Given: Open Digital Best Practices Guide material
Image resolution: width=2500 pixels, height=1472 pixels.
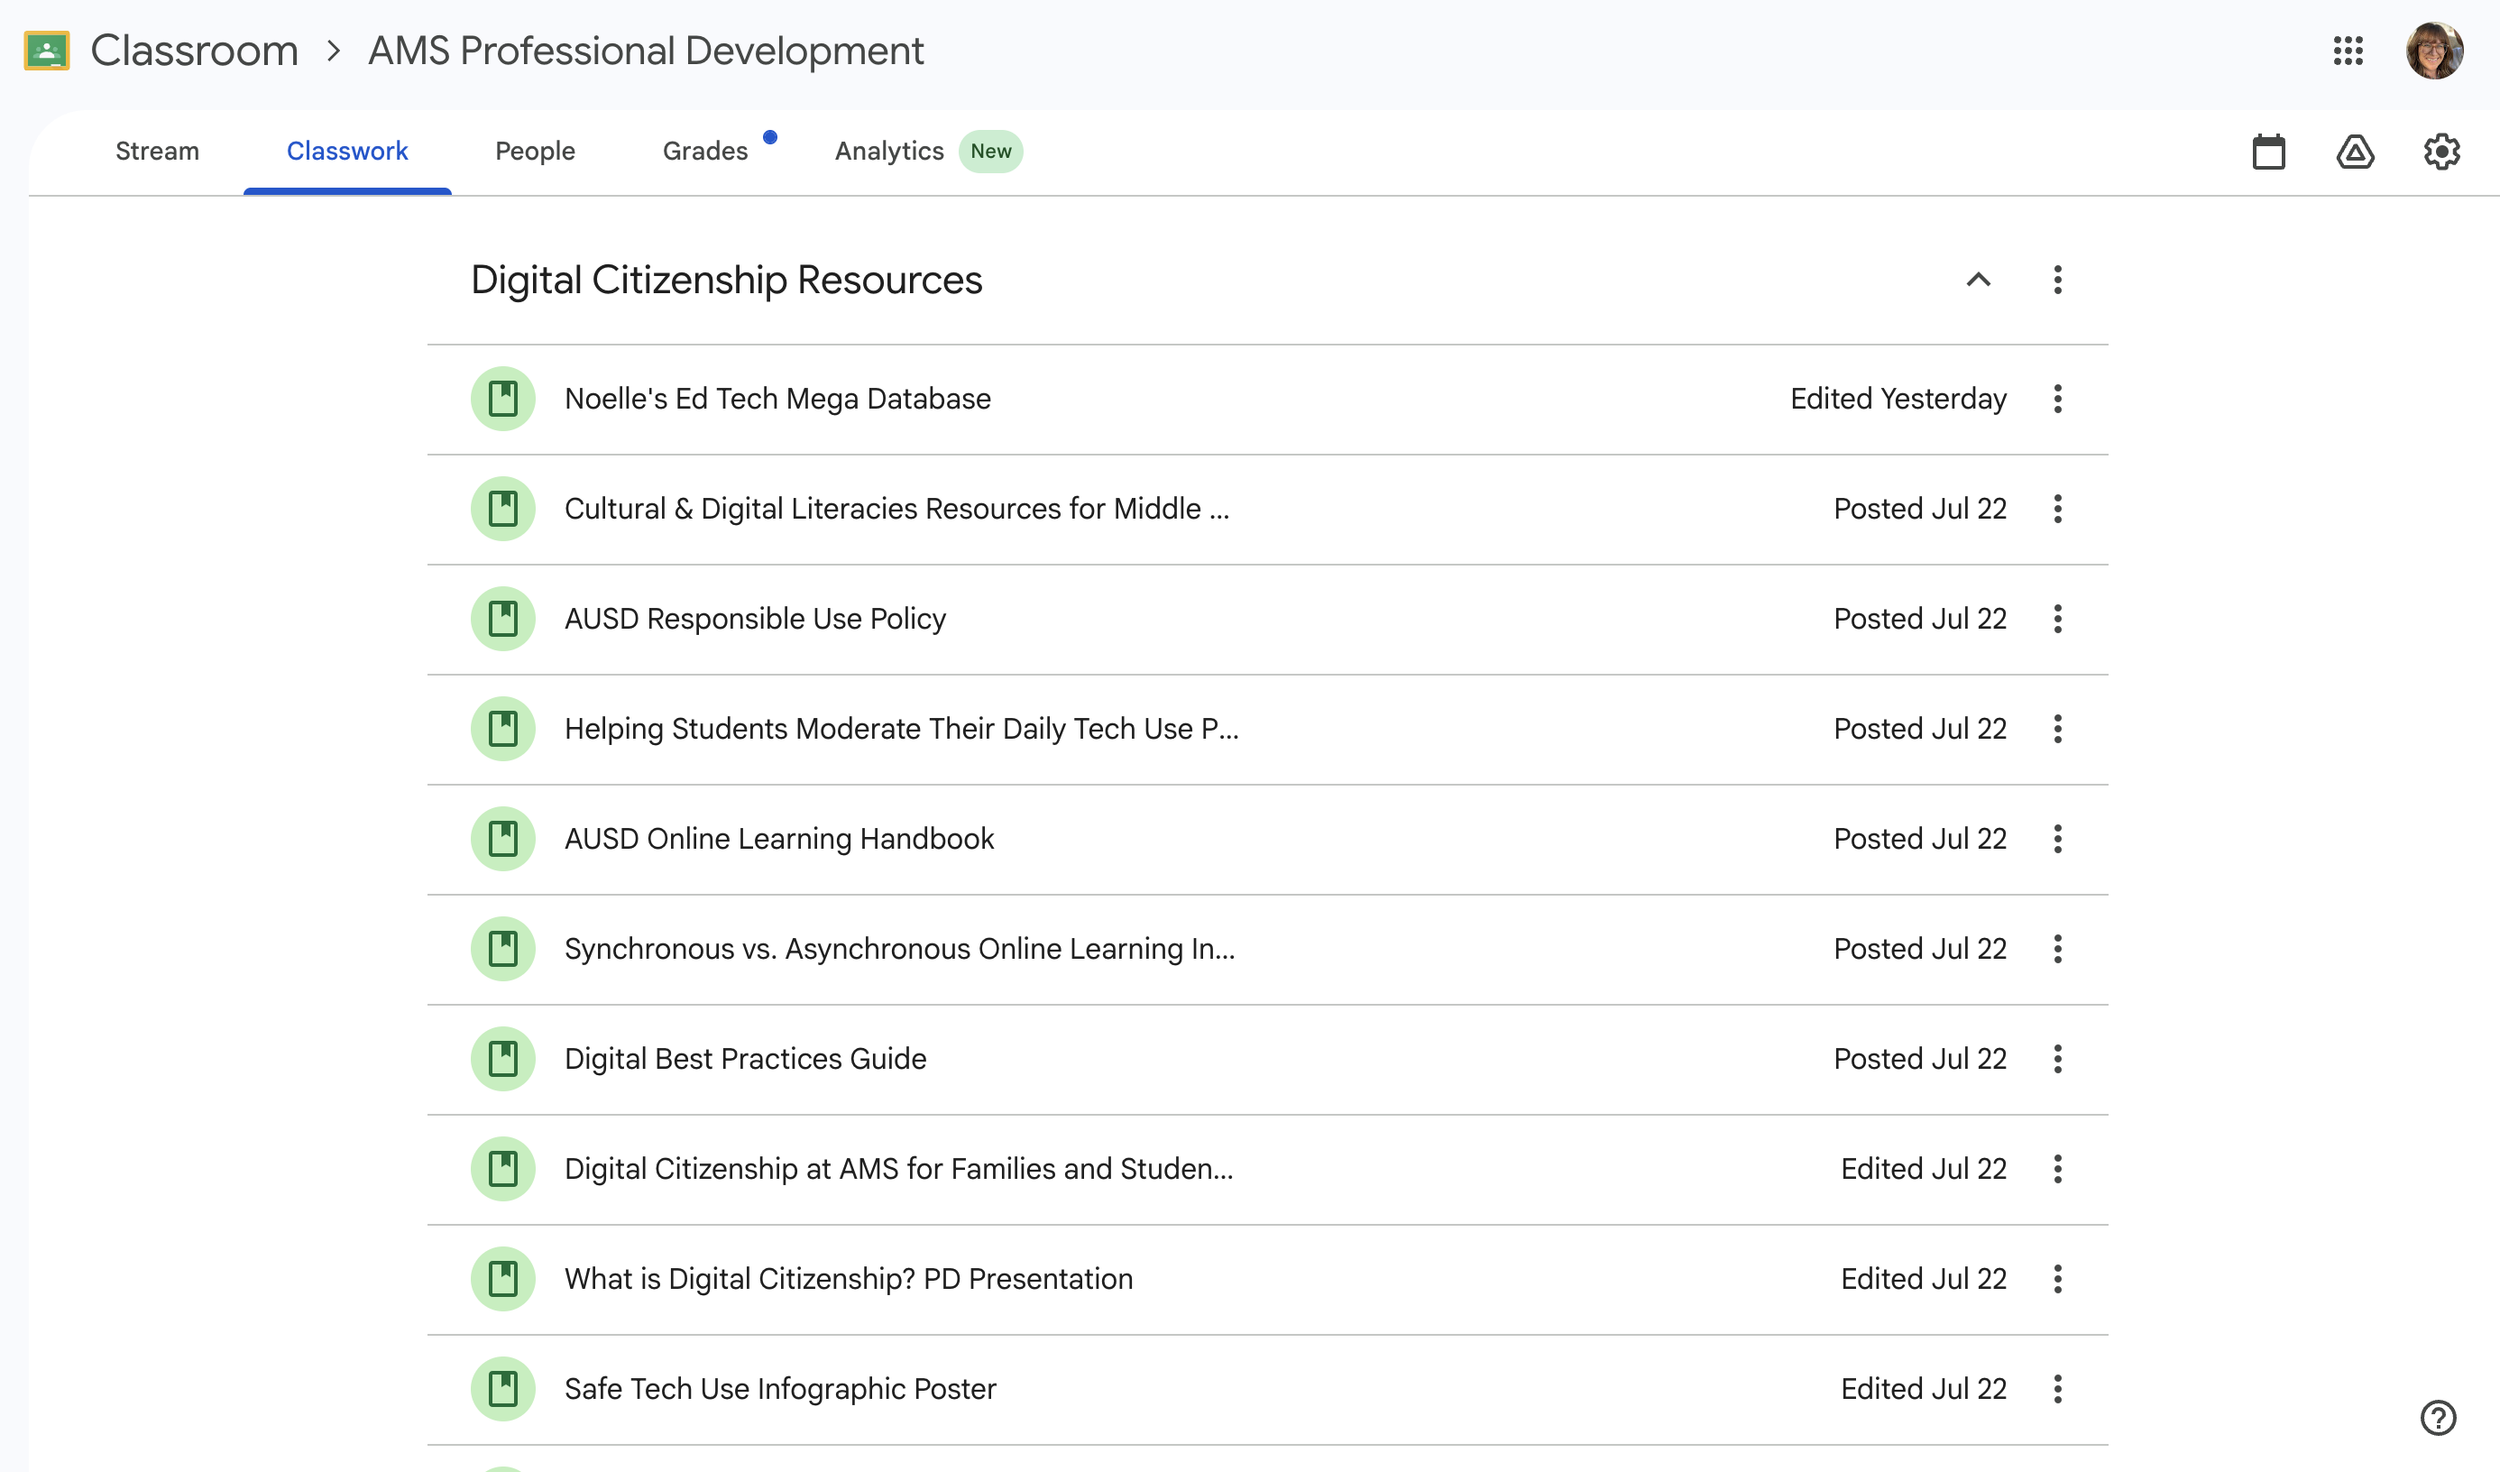Looking at the screenshot, I should (x=745, y=1059).
